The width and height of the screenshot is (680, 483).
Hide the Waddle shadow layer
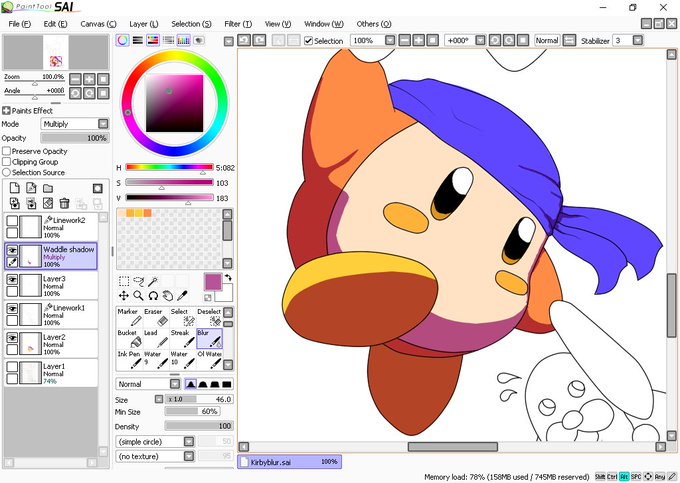(12, 250)
